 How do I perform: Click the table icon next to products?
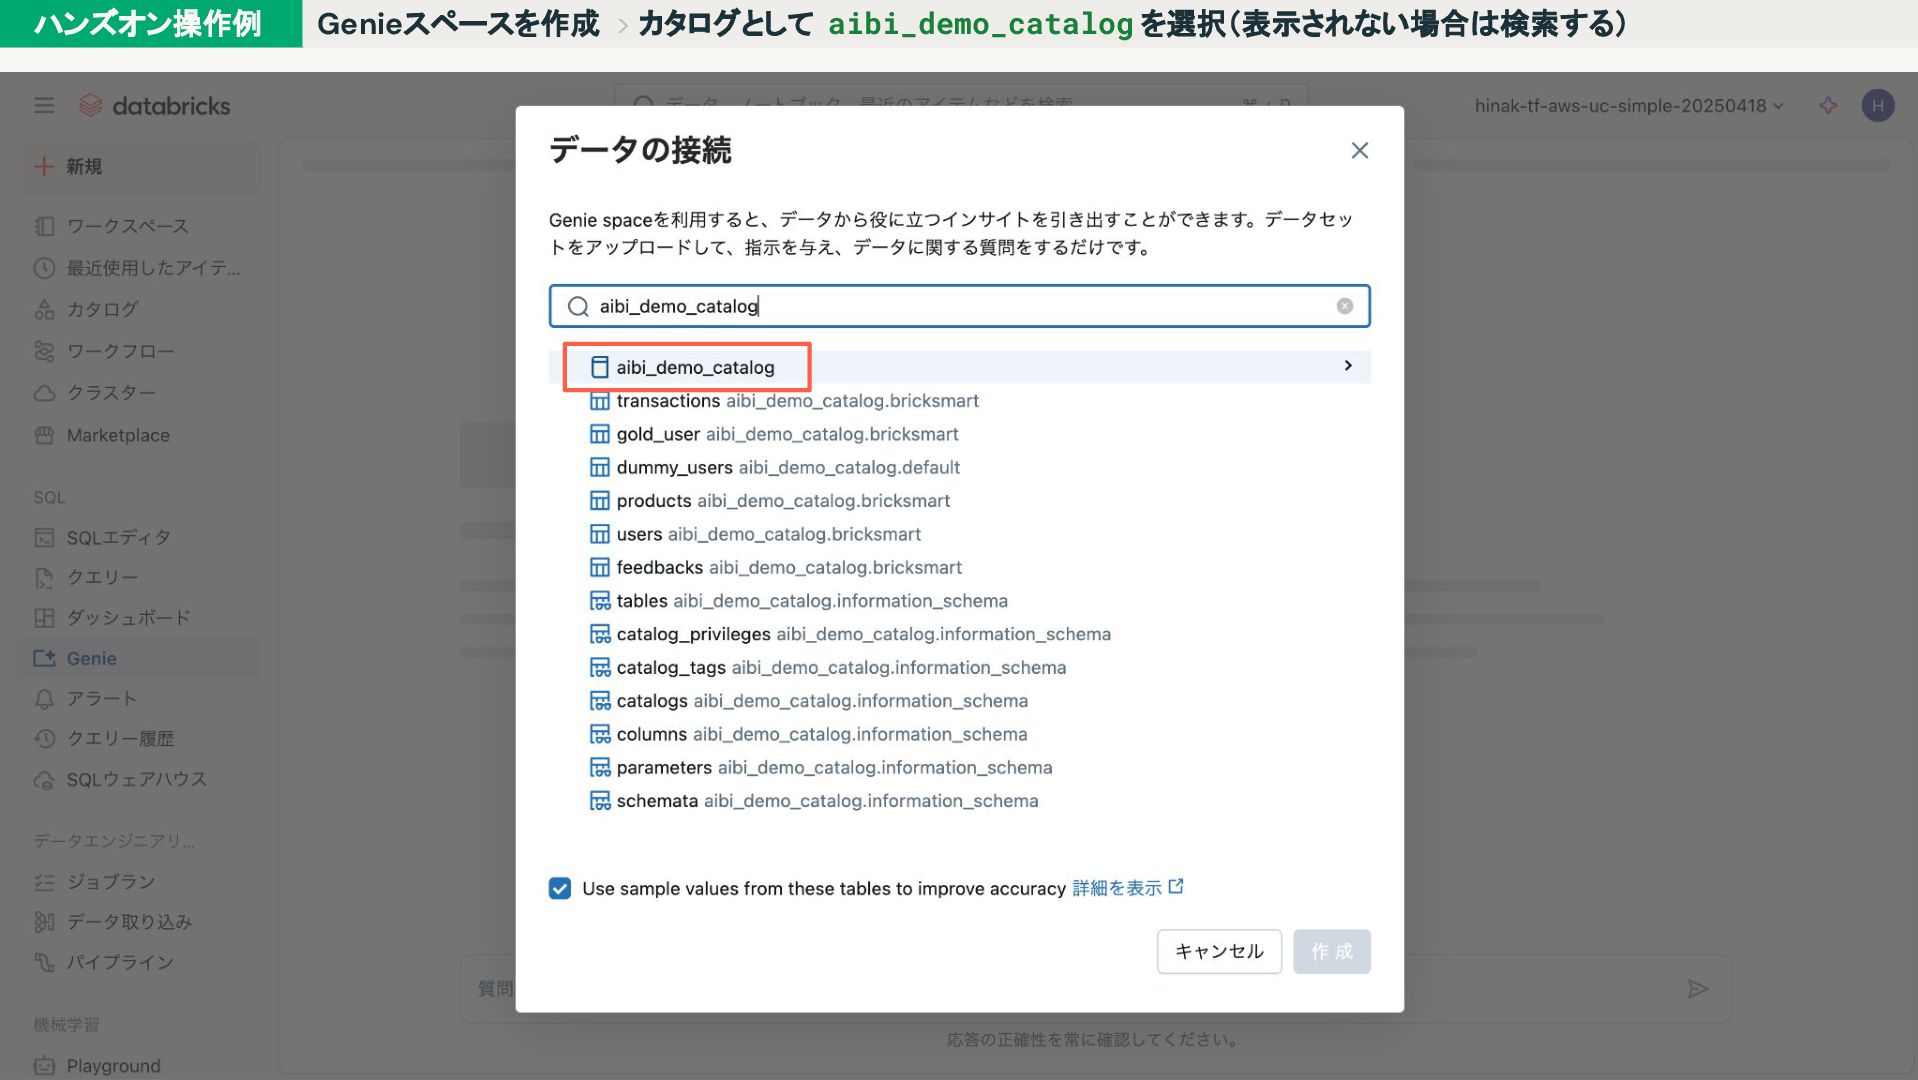599,501
